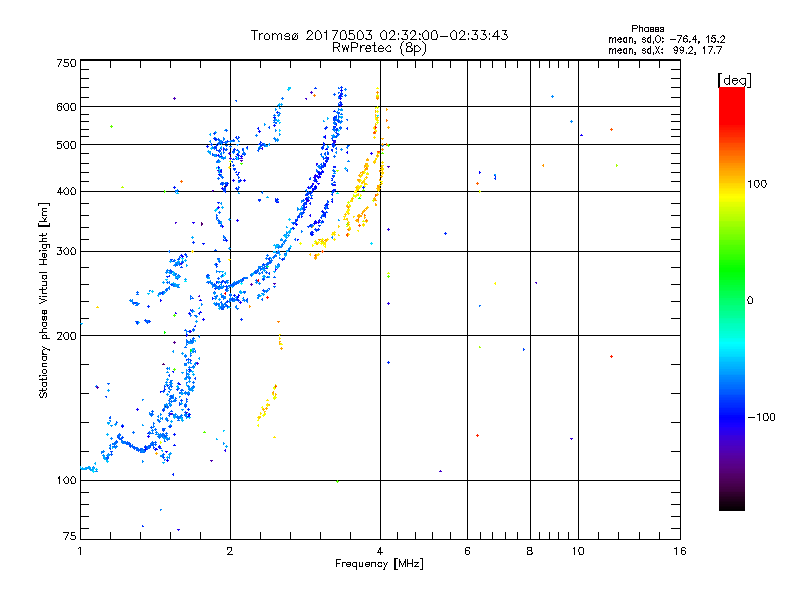Click the yellow echo cluster near 150 km
Screen dimensions: 800x600
[x=267, y=406]
